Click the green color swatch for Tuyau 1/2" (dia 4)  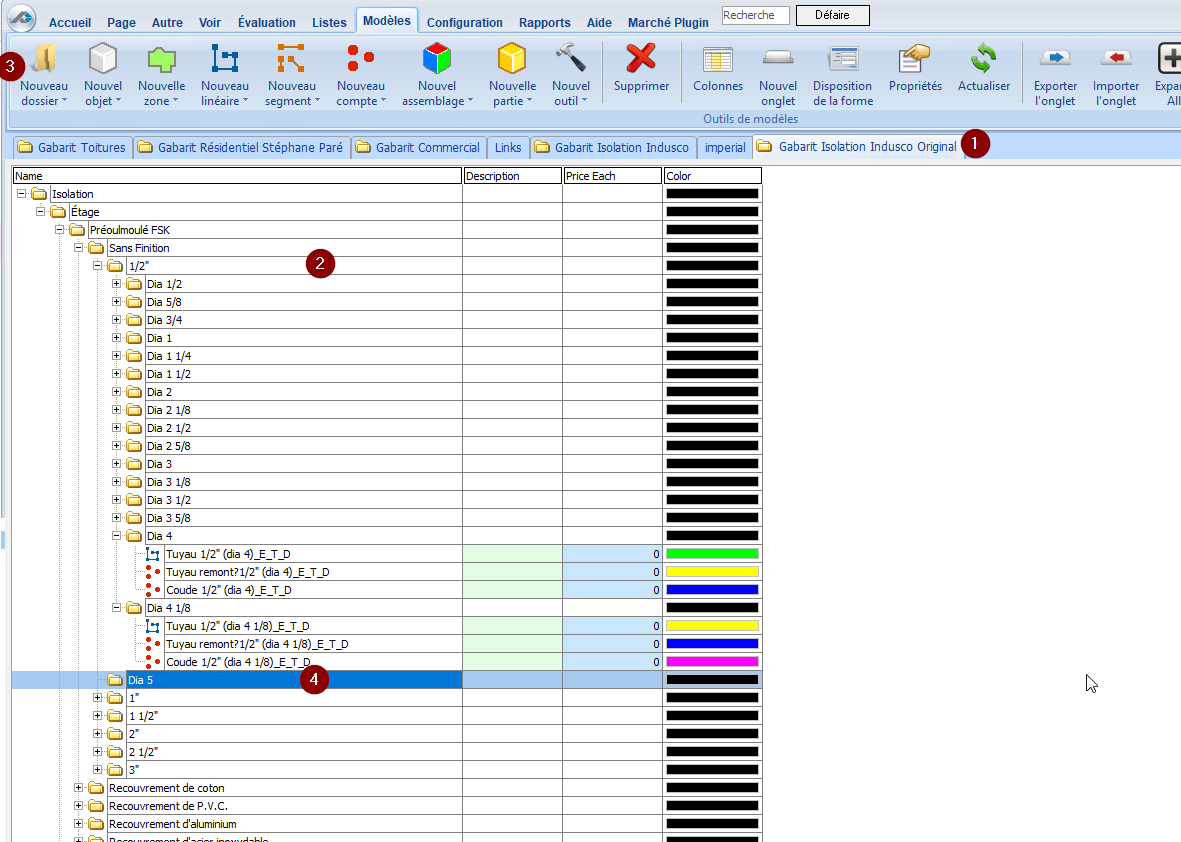[712, 554]
